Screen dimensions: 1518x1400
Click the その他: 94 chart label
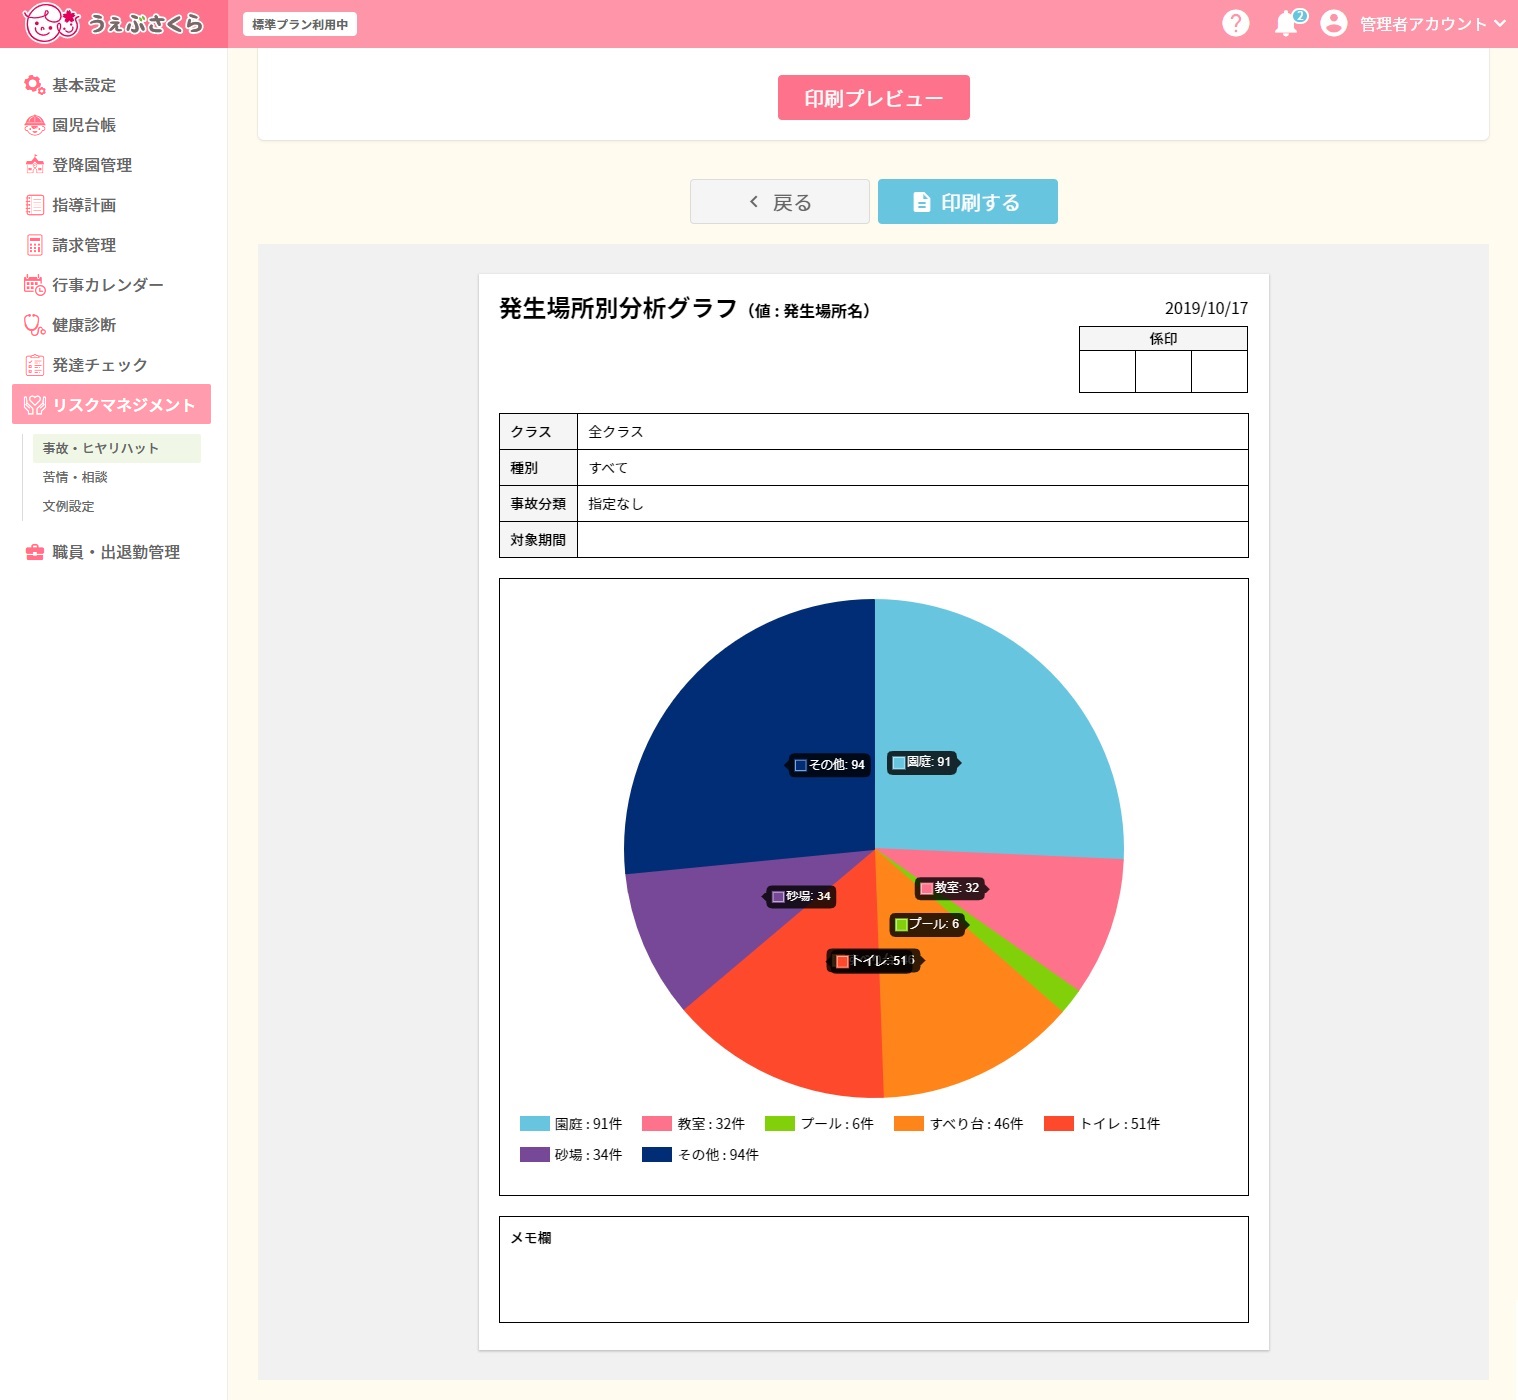pos(829,765)
